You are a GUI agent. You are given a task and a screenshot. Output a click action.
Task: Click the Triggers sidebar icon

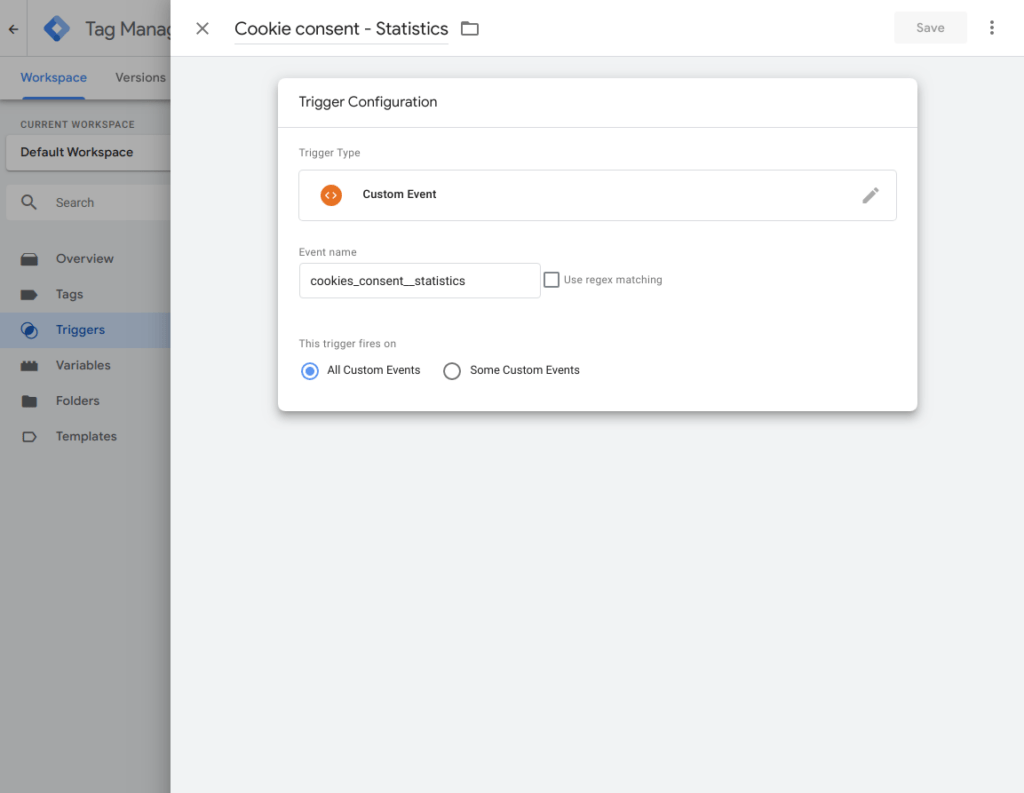click(29, 330)
